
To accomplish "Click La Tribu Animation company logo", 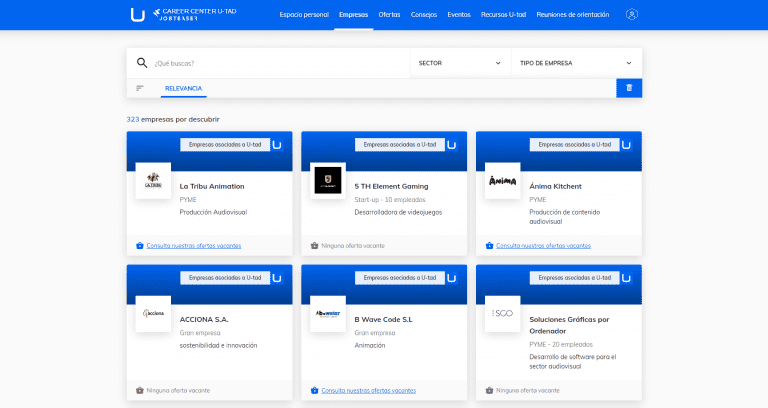I will (153, 181).
